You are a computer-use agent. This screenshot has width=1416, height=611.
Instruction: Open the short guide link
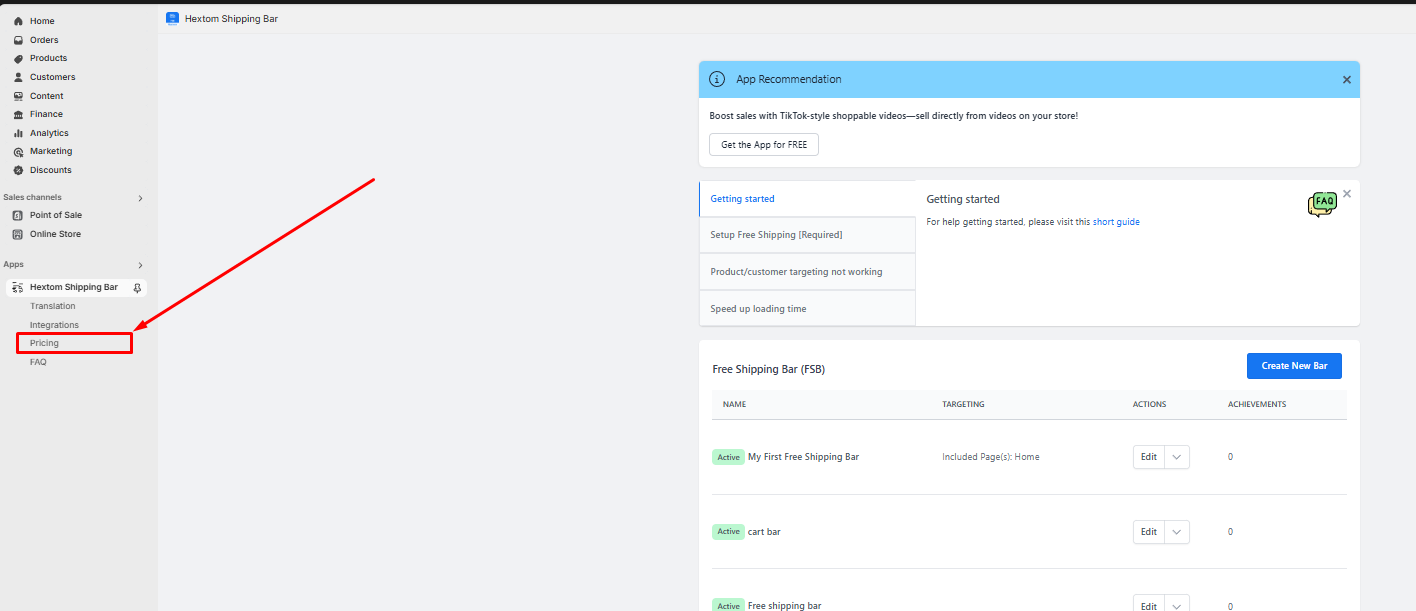pos(1116,222)
